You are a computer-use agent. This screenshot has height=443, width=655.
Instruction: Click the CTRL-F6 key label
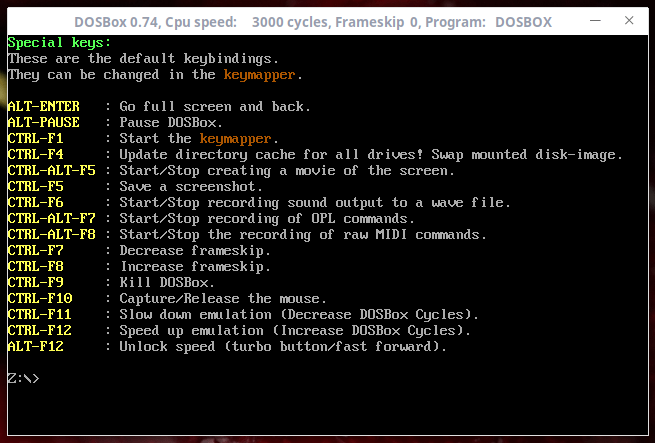(35, 203)
